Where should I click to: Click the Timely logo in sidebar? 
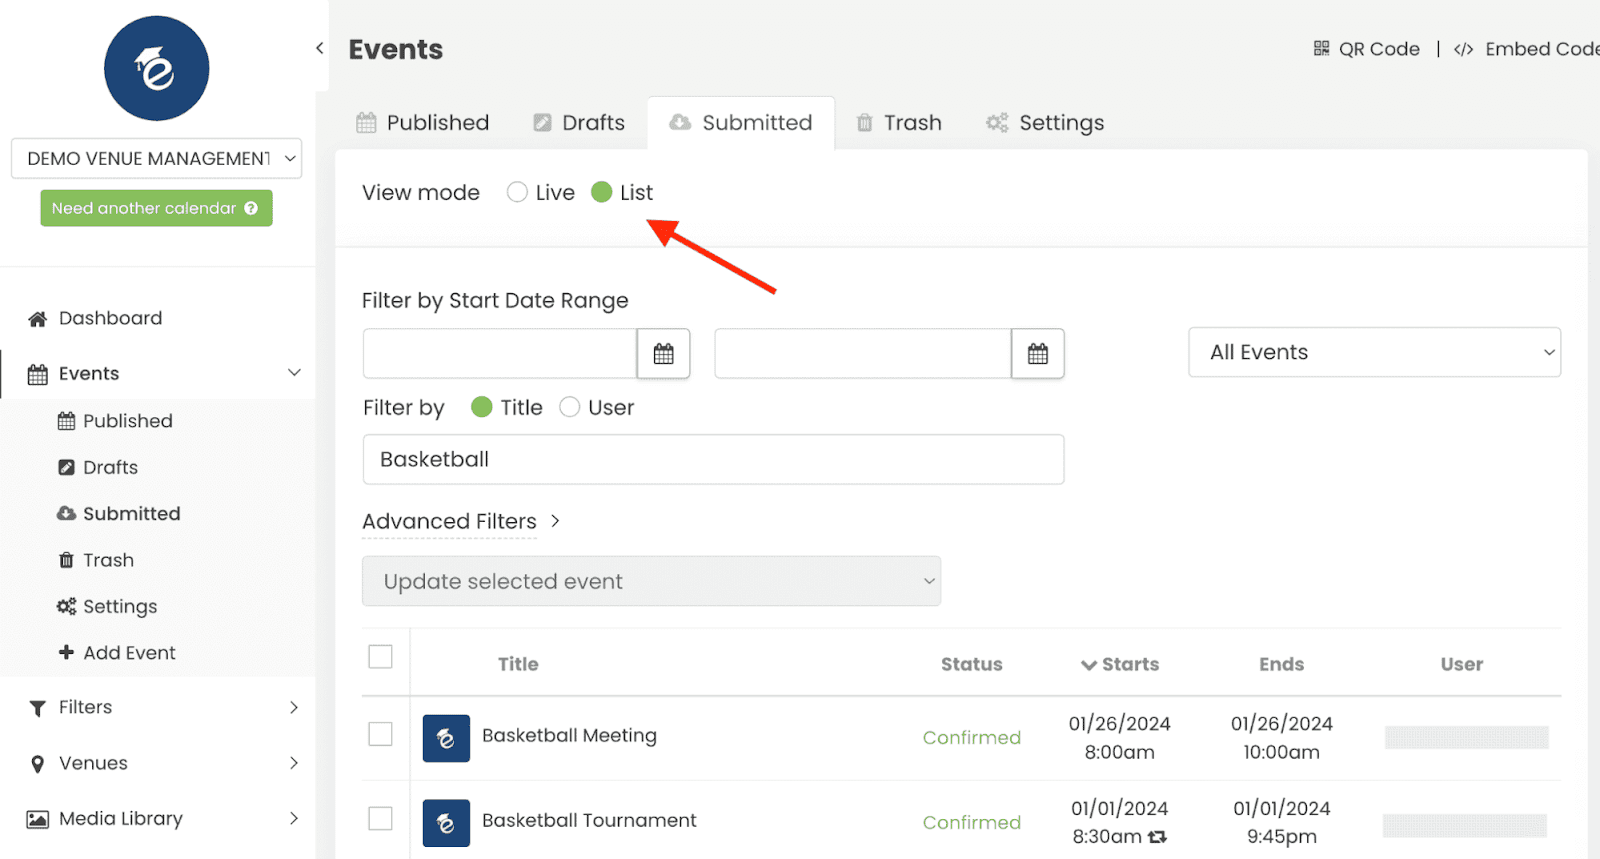point(157,69)
